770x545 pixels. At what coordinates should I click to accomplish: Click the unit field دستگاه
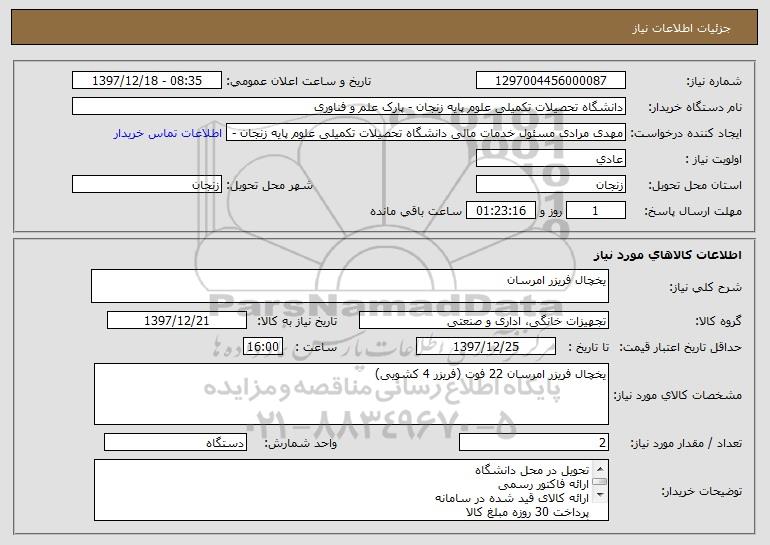pos(175,442)
